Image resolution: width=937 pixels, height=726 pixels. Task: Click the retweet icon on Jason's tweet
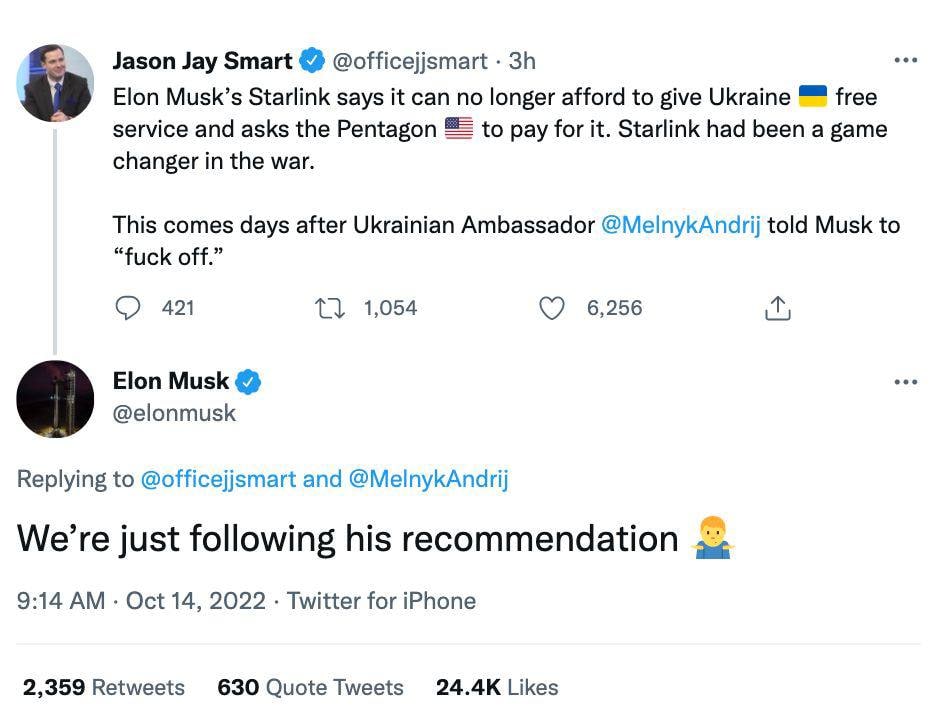click(329, 308)
